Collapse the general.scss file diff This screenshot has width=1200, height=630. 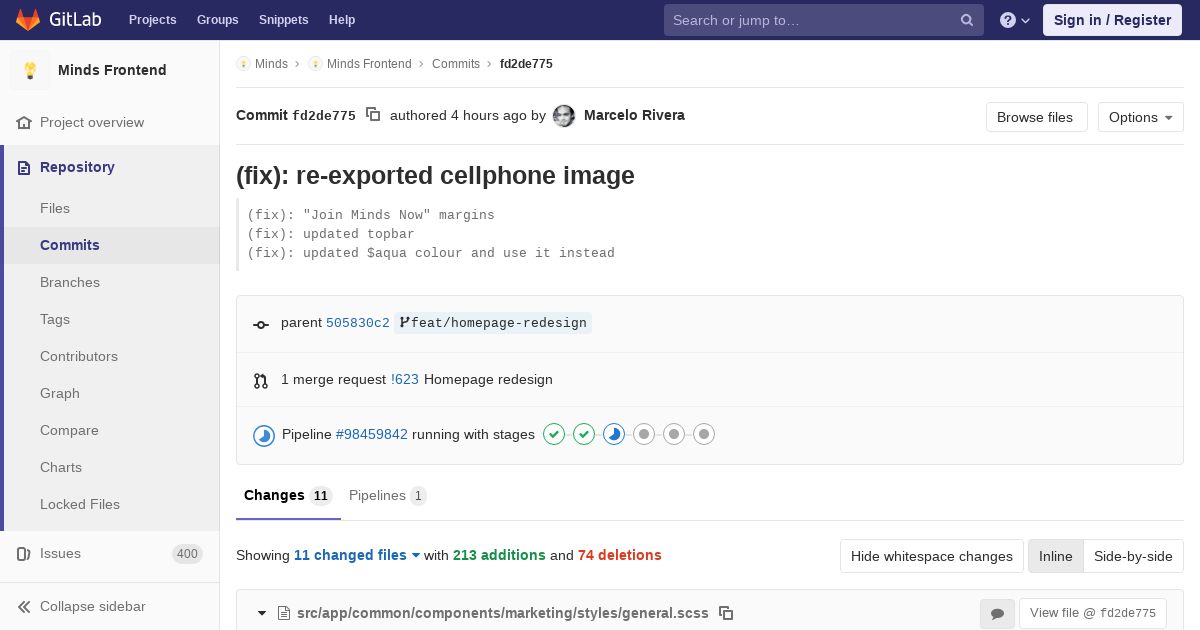(262, 613)
